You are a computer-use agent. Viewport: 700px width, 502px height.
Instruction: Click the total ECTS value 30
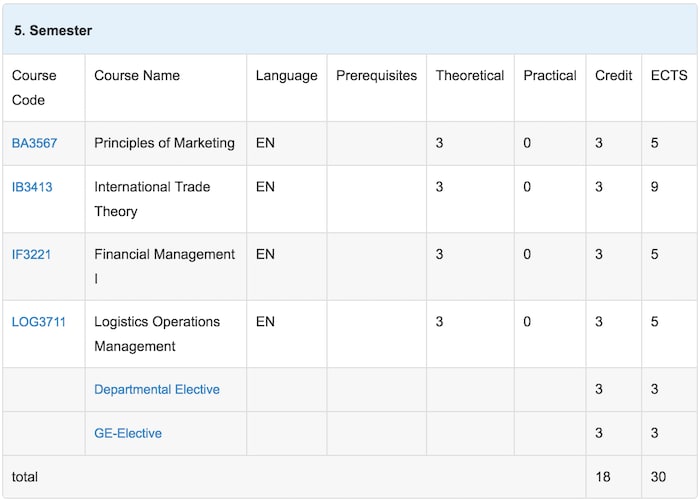659,477
